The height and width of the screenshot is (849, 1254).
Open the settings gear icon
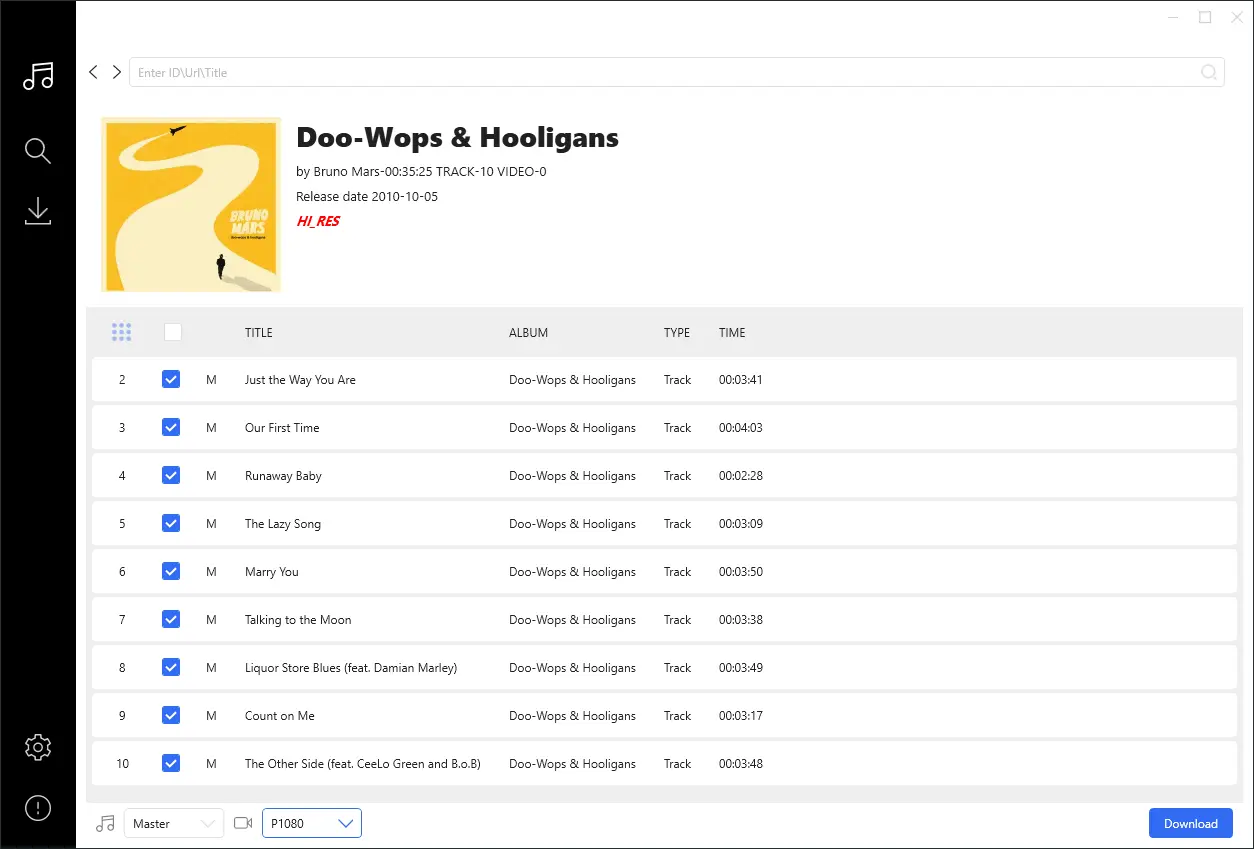(x=38, y=747)
